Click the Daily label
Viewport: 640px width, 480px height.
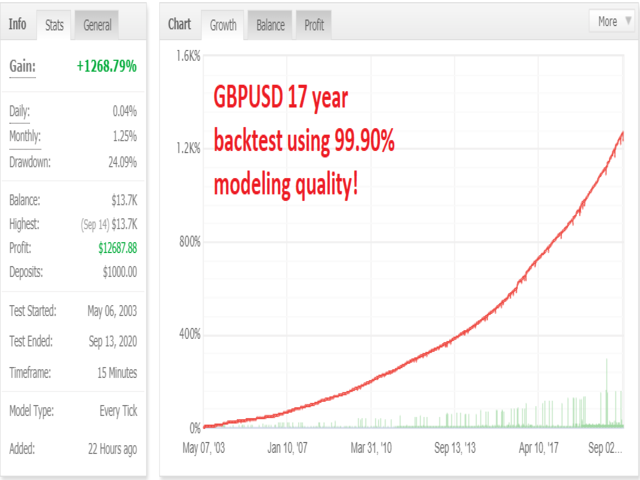tap(19, 111)
